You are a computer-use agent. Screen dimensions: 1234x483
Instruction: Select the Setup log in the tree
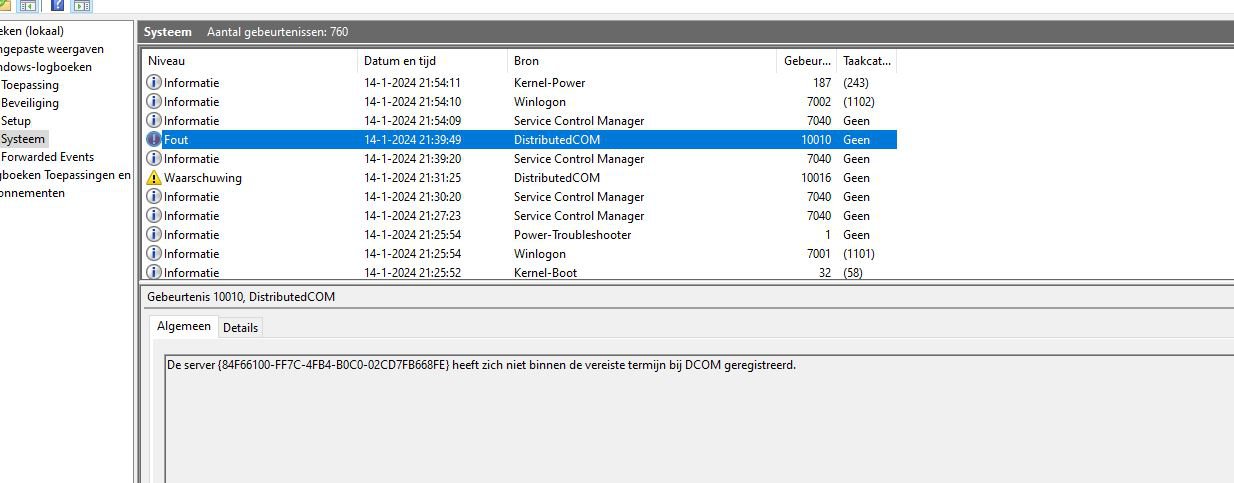pos(16,121)
